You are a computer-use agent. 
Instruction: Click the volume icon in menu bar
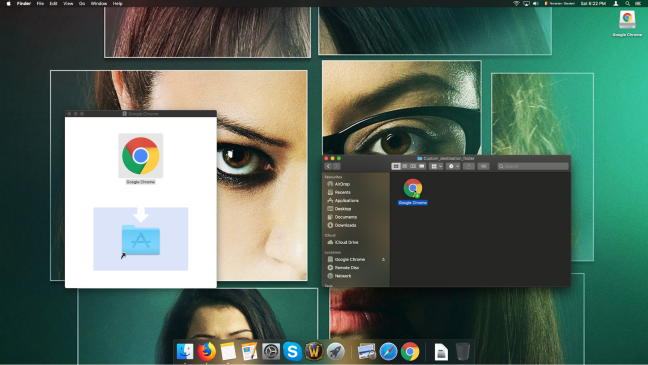tap(536, 3)
